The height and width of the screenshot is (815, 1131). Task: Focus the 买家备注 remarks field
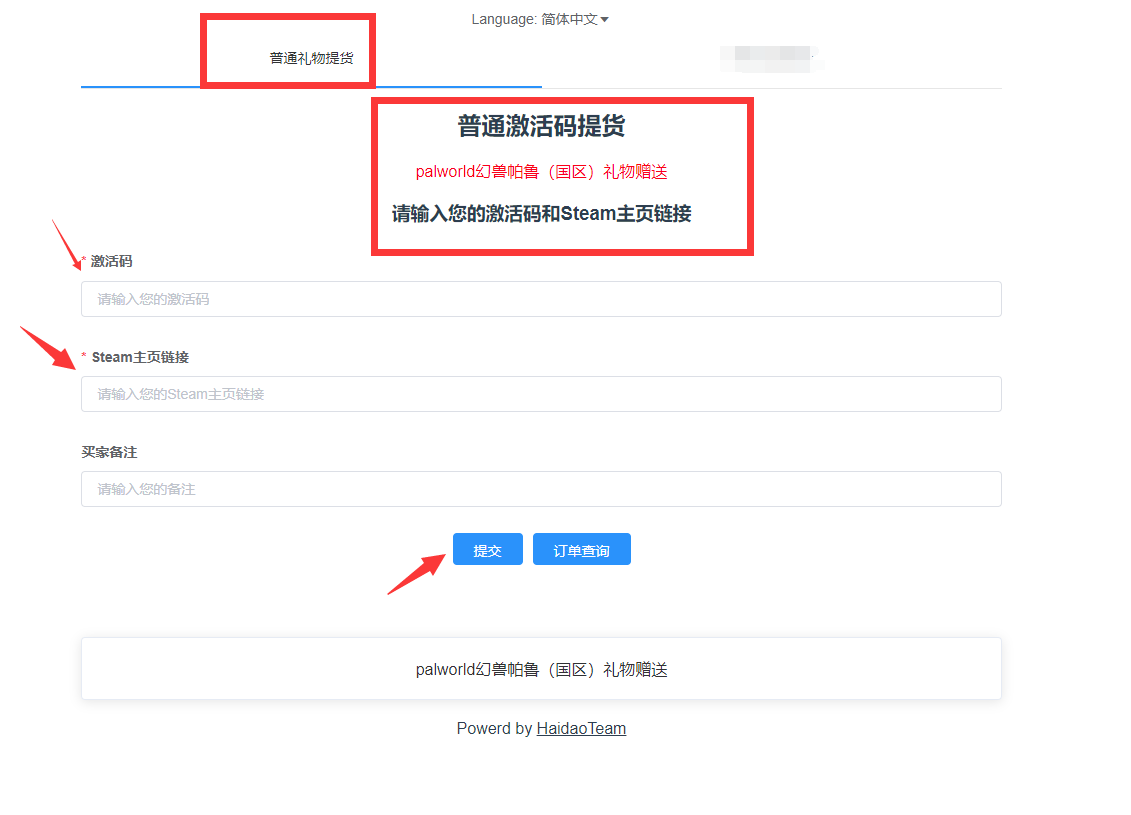tap(541, 489)
